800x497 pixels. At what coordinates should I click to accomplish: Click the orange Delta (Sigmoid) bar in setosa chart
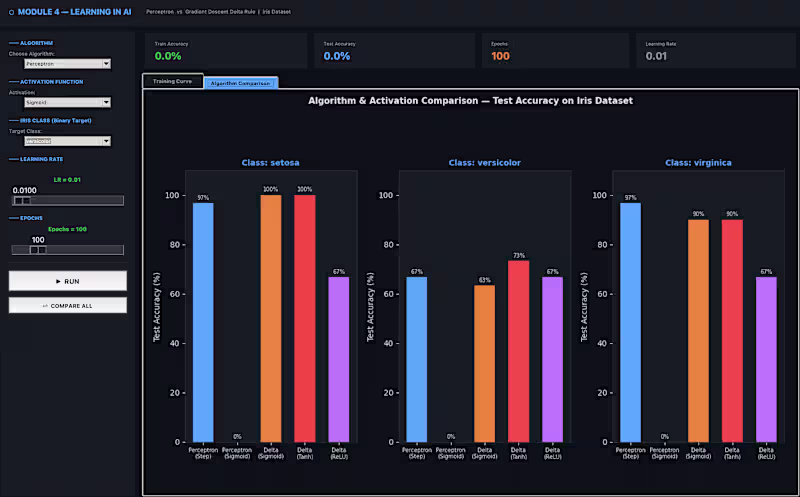click(271, 318)
